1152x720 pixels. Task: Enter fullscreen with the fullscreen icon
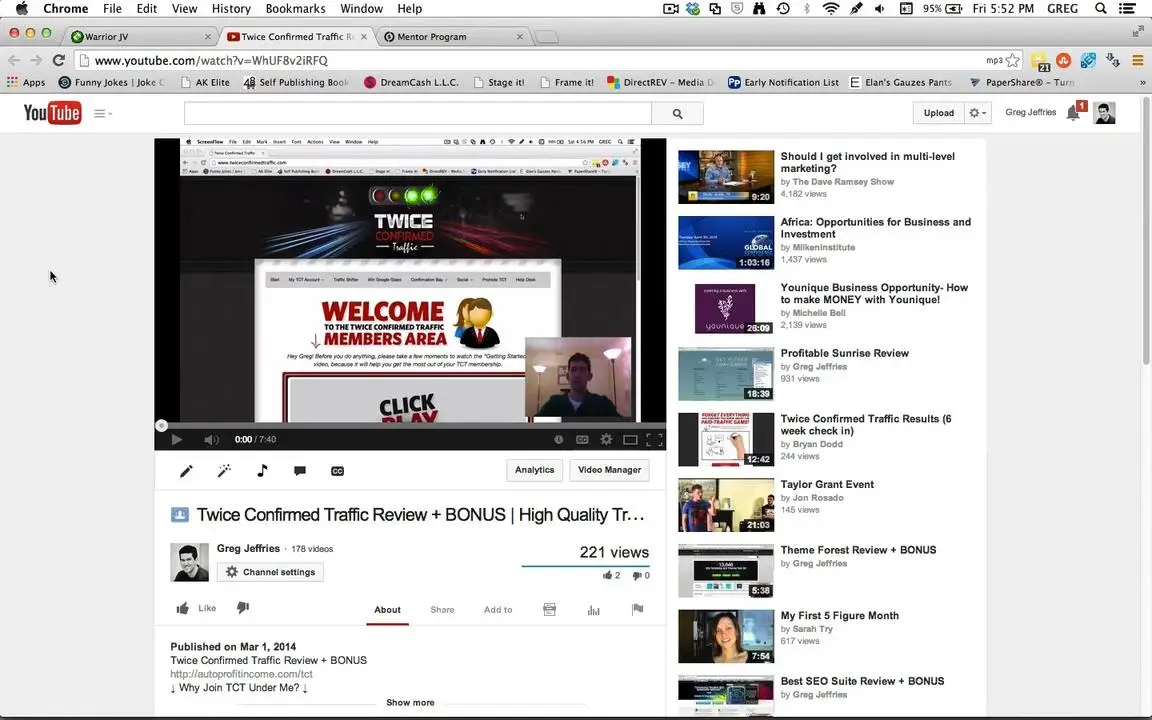click(654, 439)
